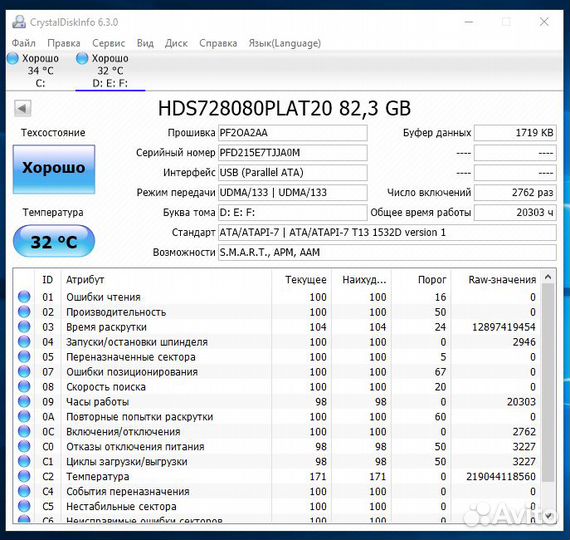The height and width of the screenshot is (540, 570).
Task: Click the ID column header
Action: tap(48, 280)
